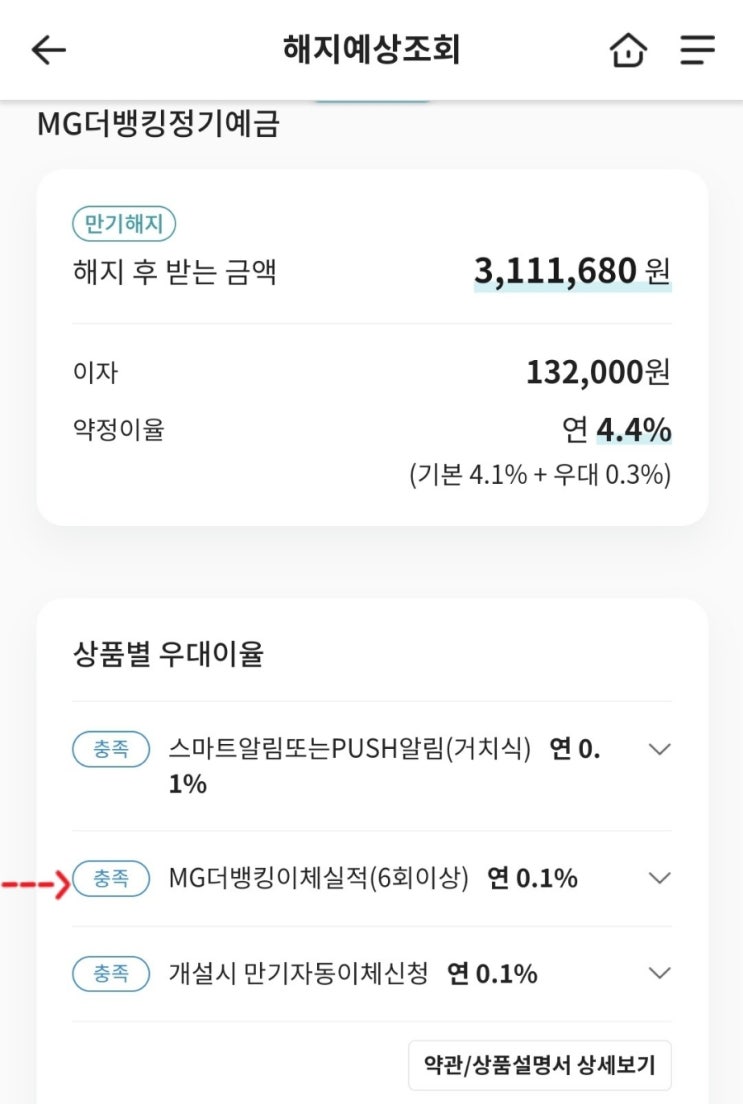Tap the 해지예상조회 page title
Image resolution: width=743 pixels, height=1104 pixels.
371,50
